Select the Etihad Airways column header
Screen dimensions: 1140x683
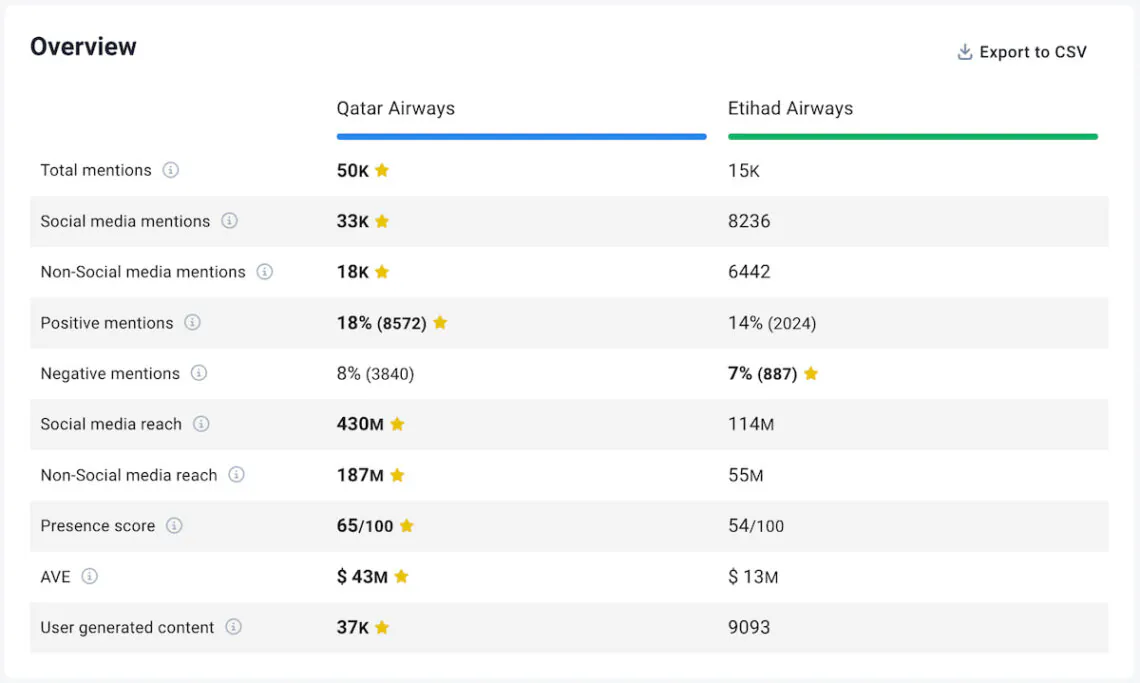(x=790, y=108)
